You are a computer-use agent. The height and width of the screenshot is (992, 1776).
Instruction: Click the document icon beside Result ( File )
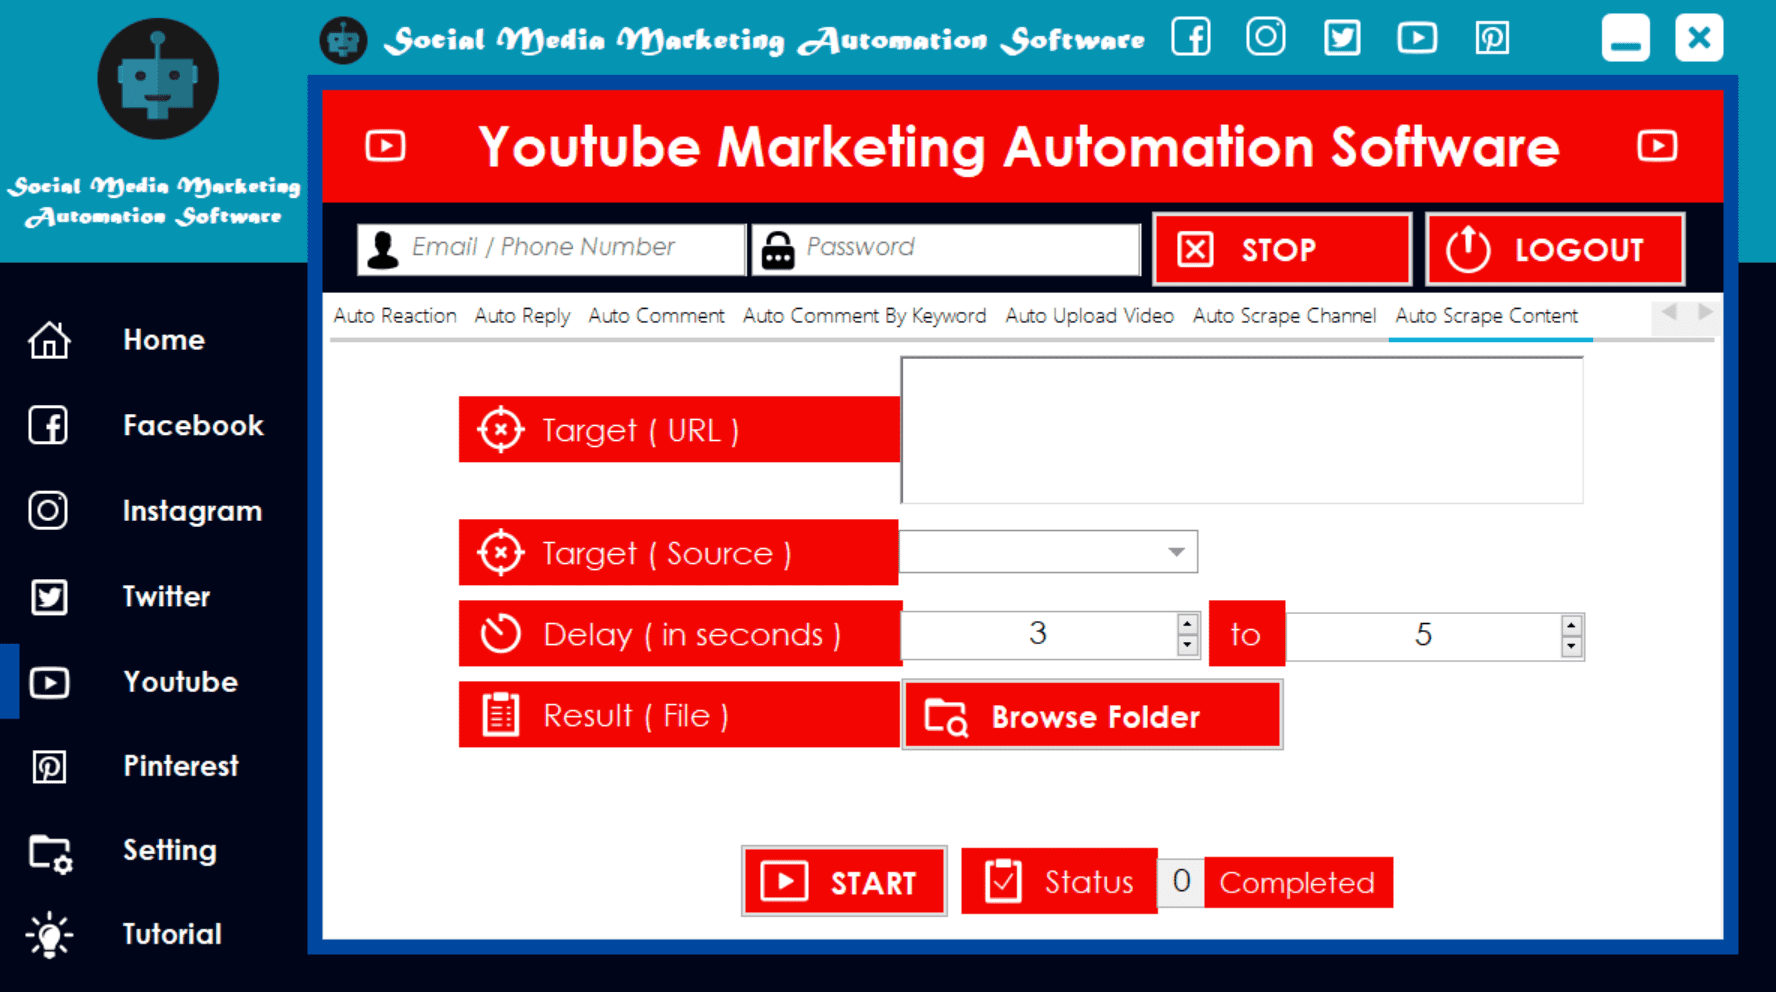coord(500,715)
